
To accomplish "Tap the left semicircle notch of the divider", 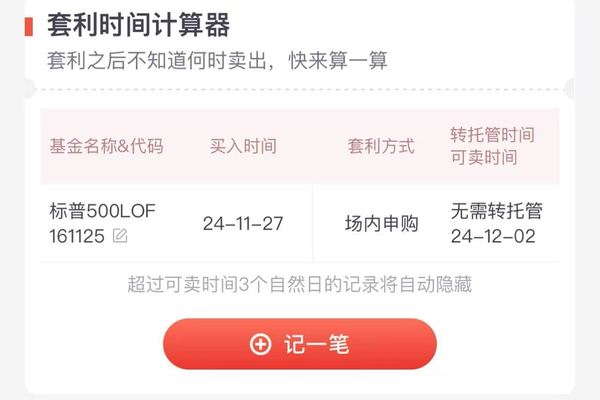I will [x=30, y=89].
